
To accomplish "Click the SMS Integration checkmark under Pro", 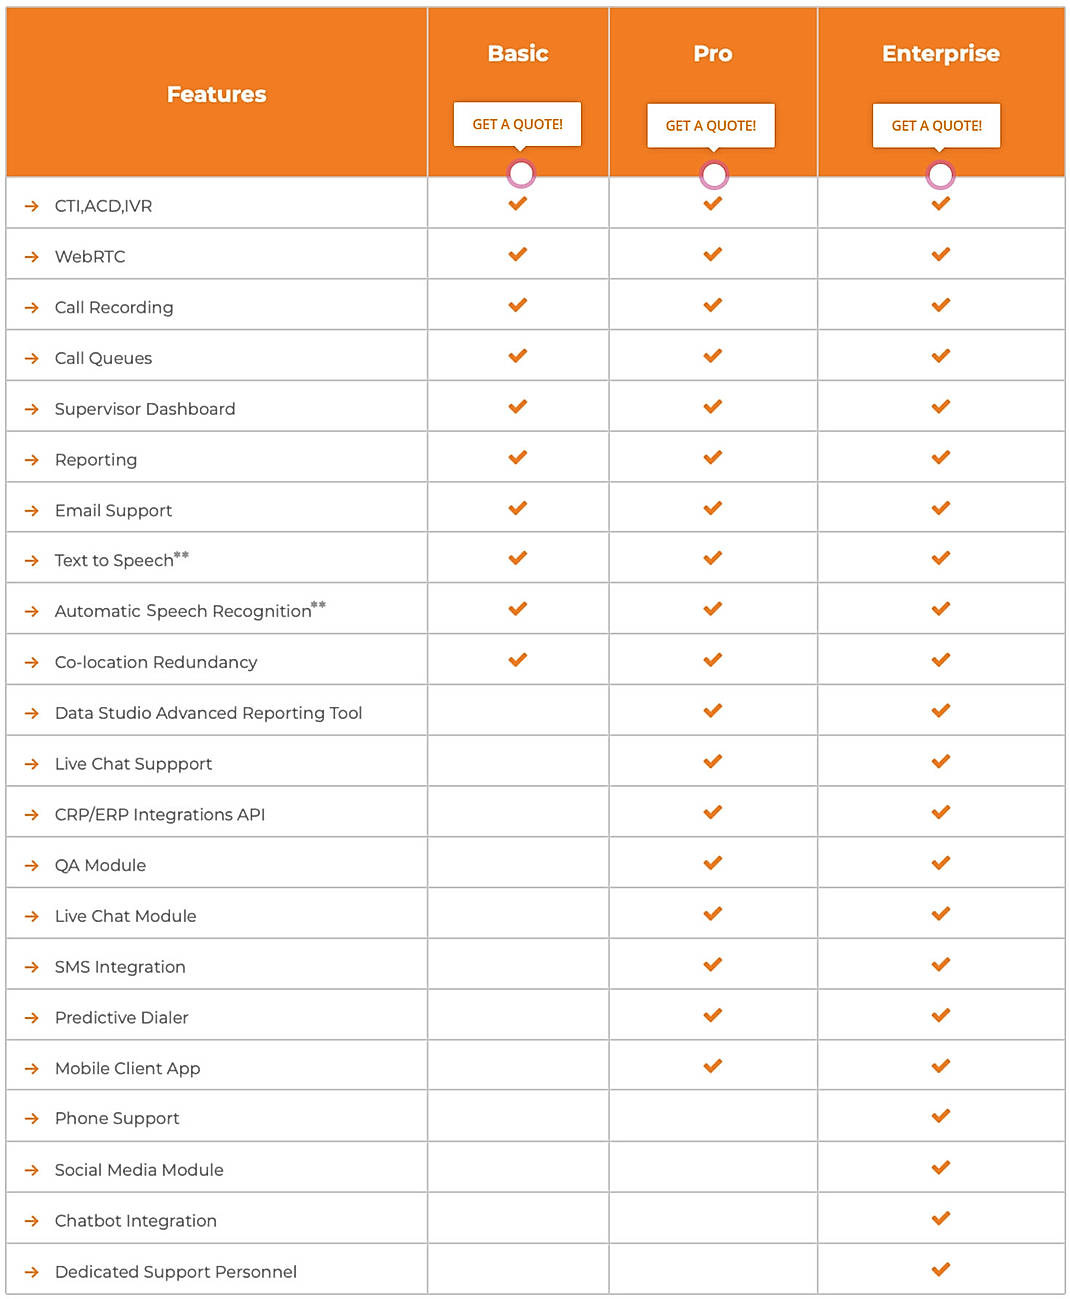I will tap(713, 964).
